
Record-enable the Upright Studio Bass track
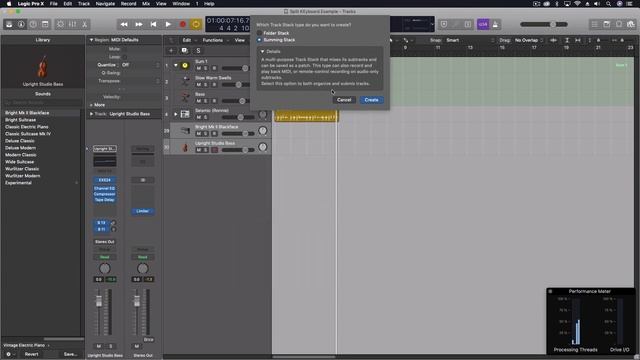[214, 150]
